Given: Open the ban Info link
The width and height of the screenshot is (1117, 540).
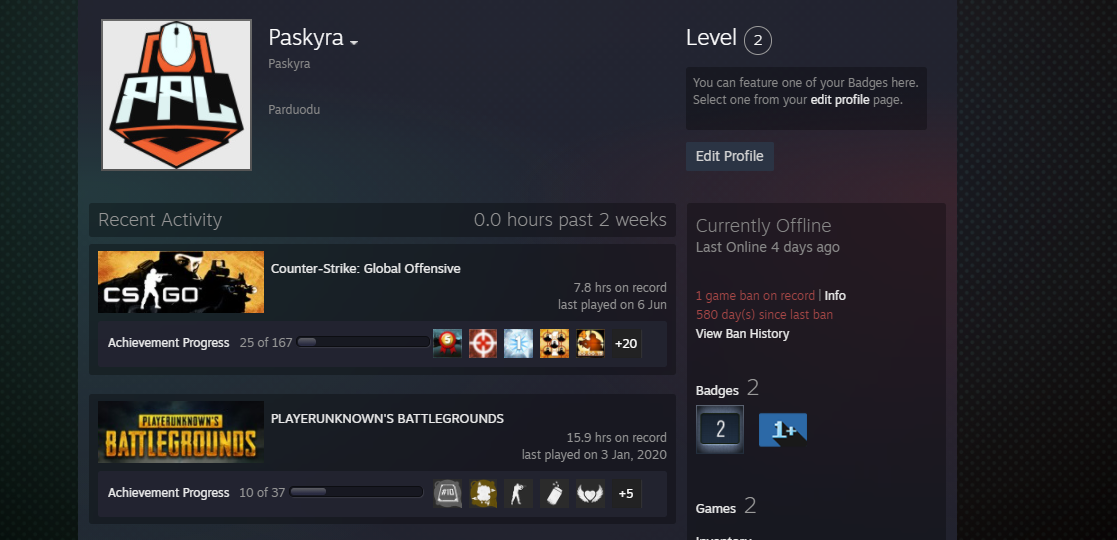Looking at the screenshot, I should [835, 296].
